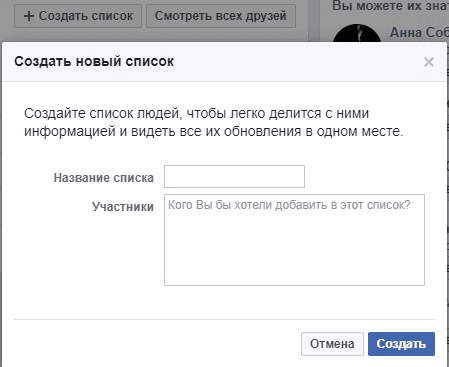Open the Анна profile link in the background
Screen dimensions: 449x367
[419, 32]
